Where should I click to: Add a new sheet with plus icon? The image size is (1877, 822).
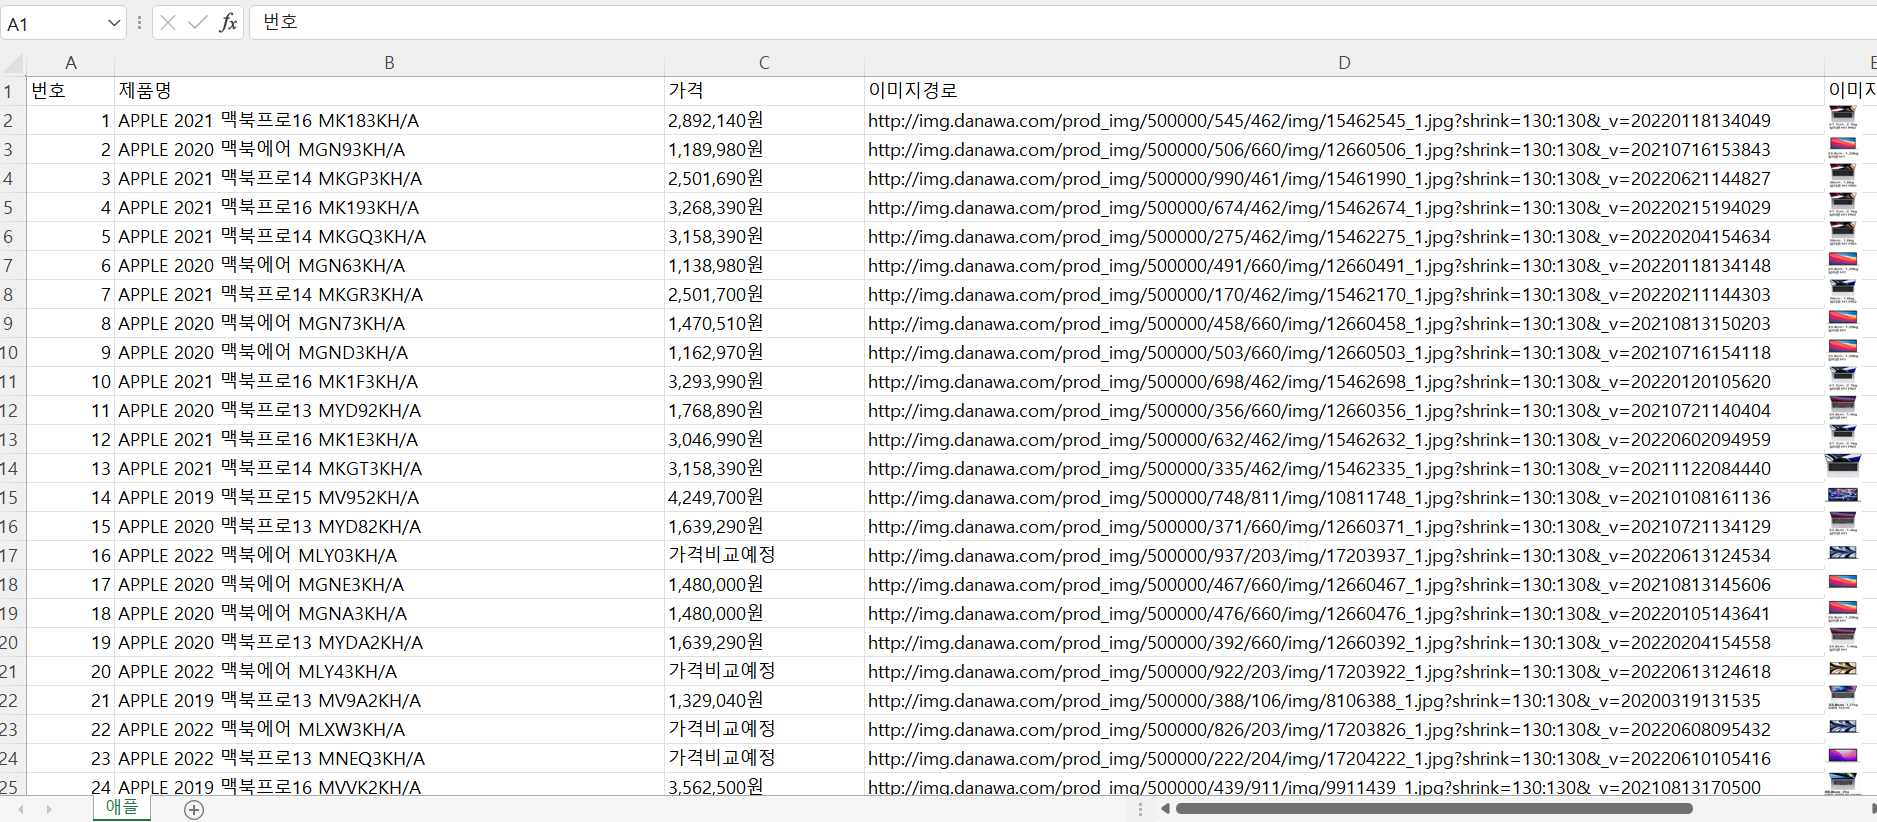pyautogui.click(x=194, y=810)
